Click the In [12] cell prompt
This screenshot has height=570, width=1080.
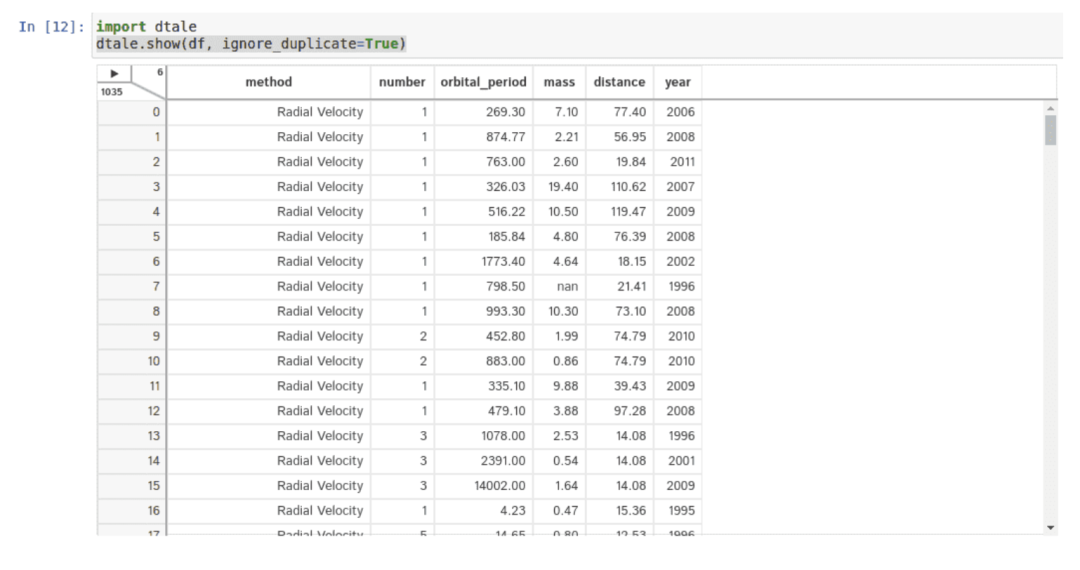point(52,27)
